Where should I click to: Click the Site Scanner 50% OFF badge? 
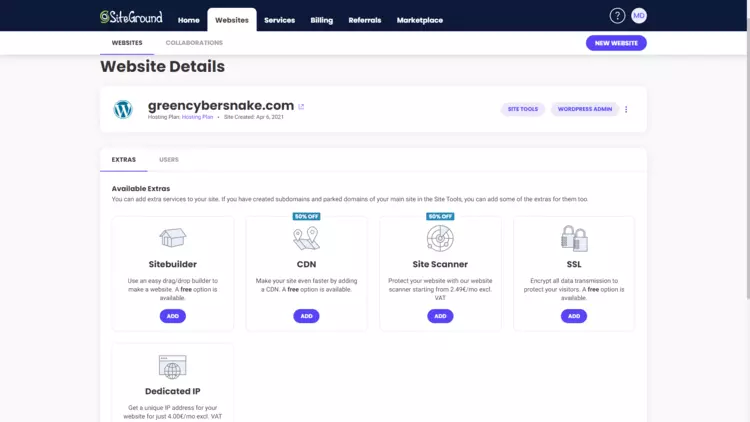click(x=440, y=216)
